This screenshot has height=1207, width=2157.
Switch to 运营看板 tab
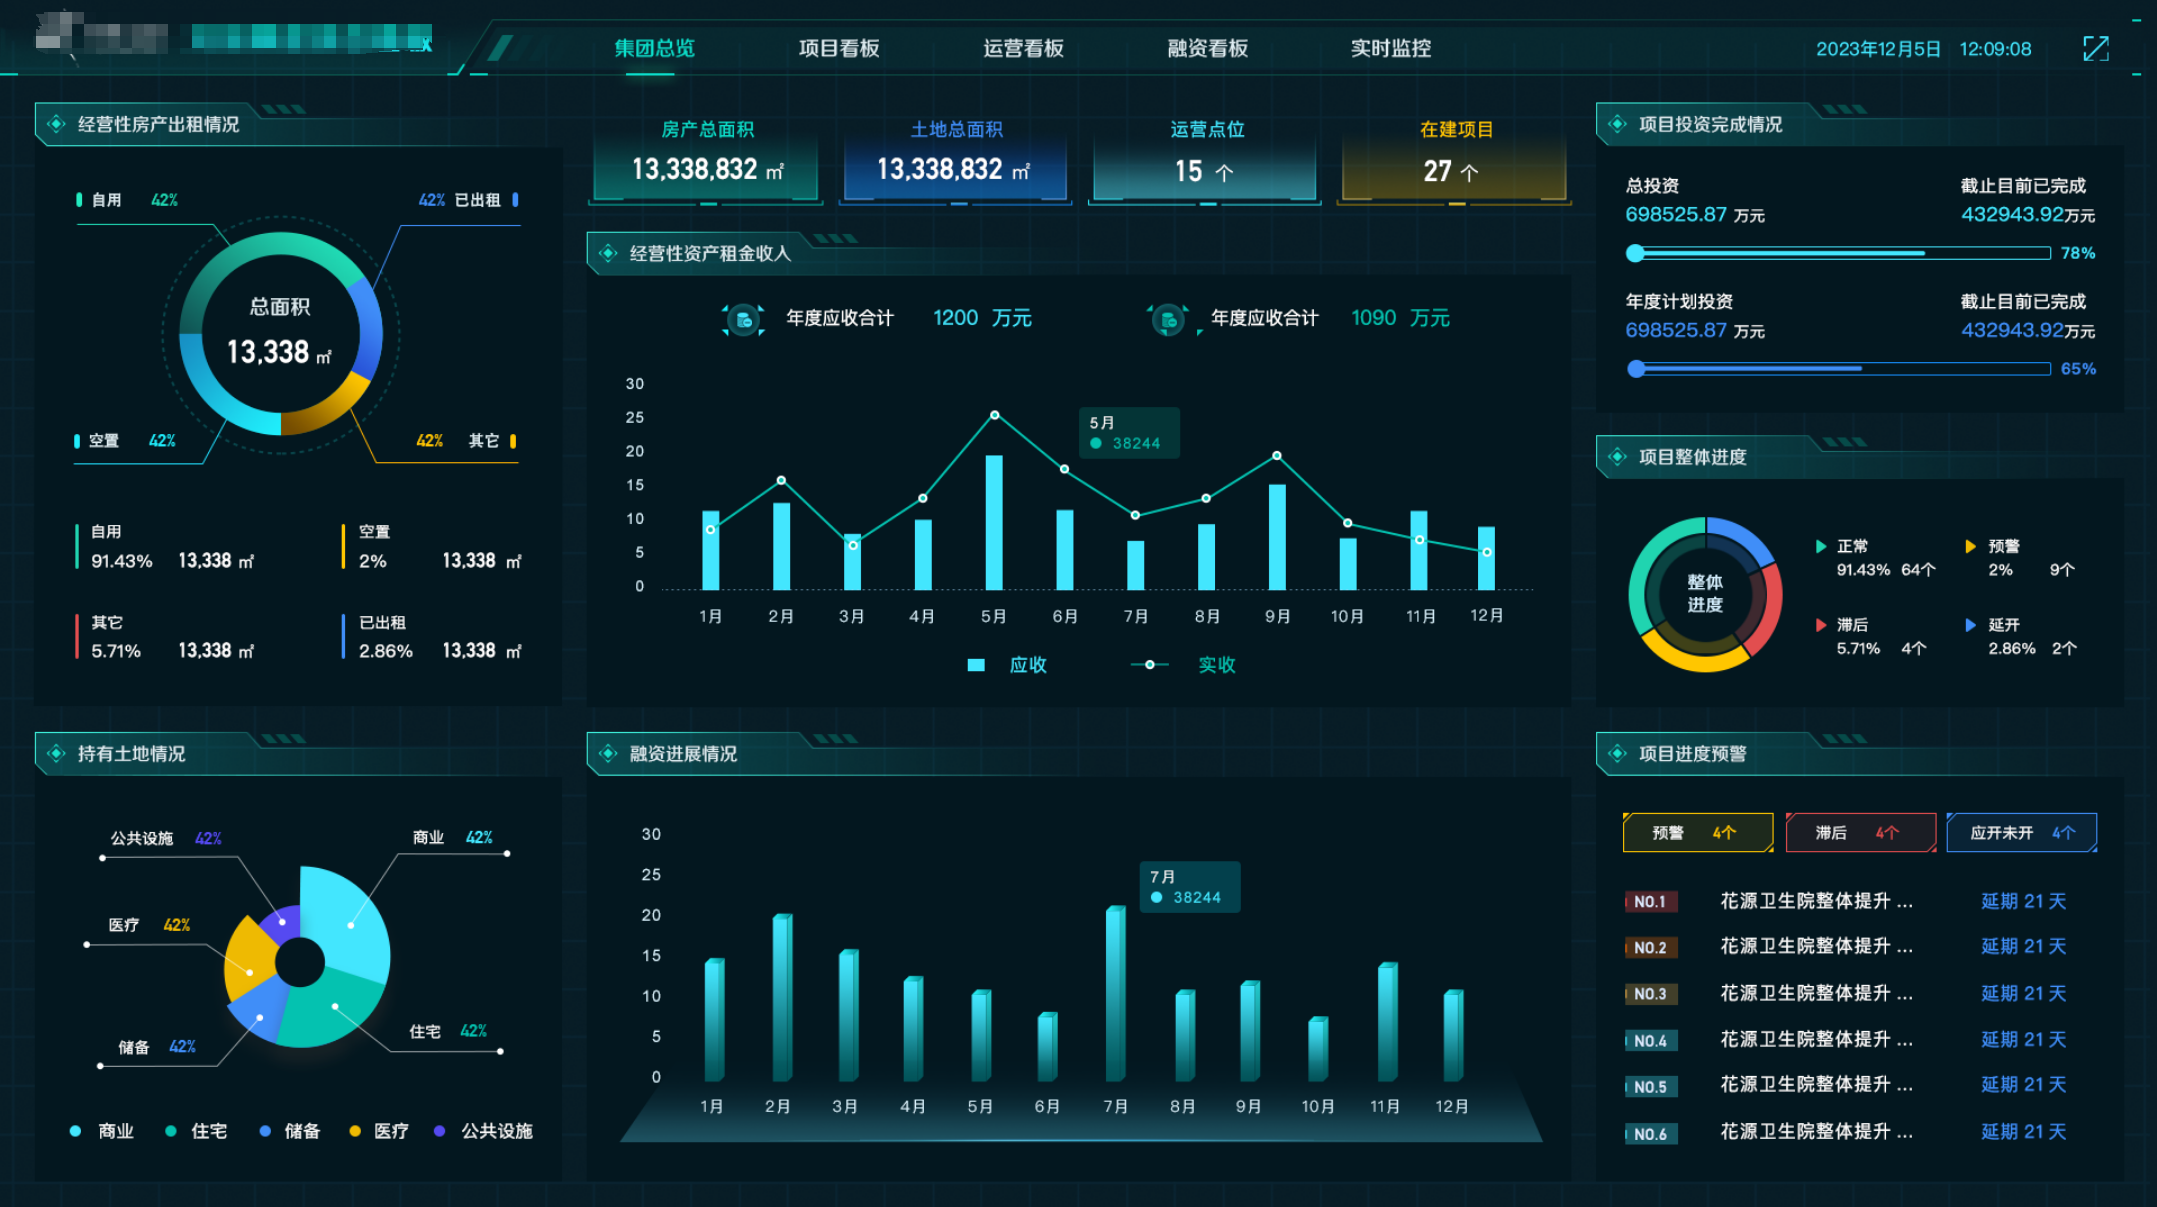[x=1023, y=48]
